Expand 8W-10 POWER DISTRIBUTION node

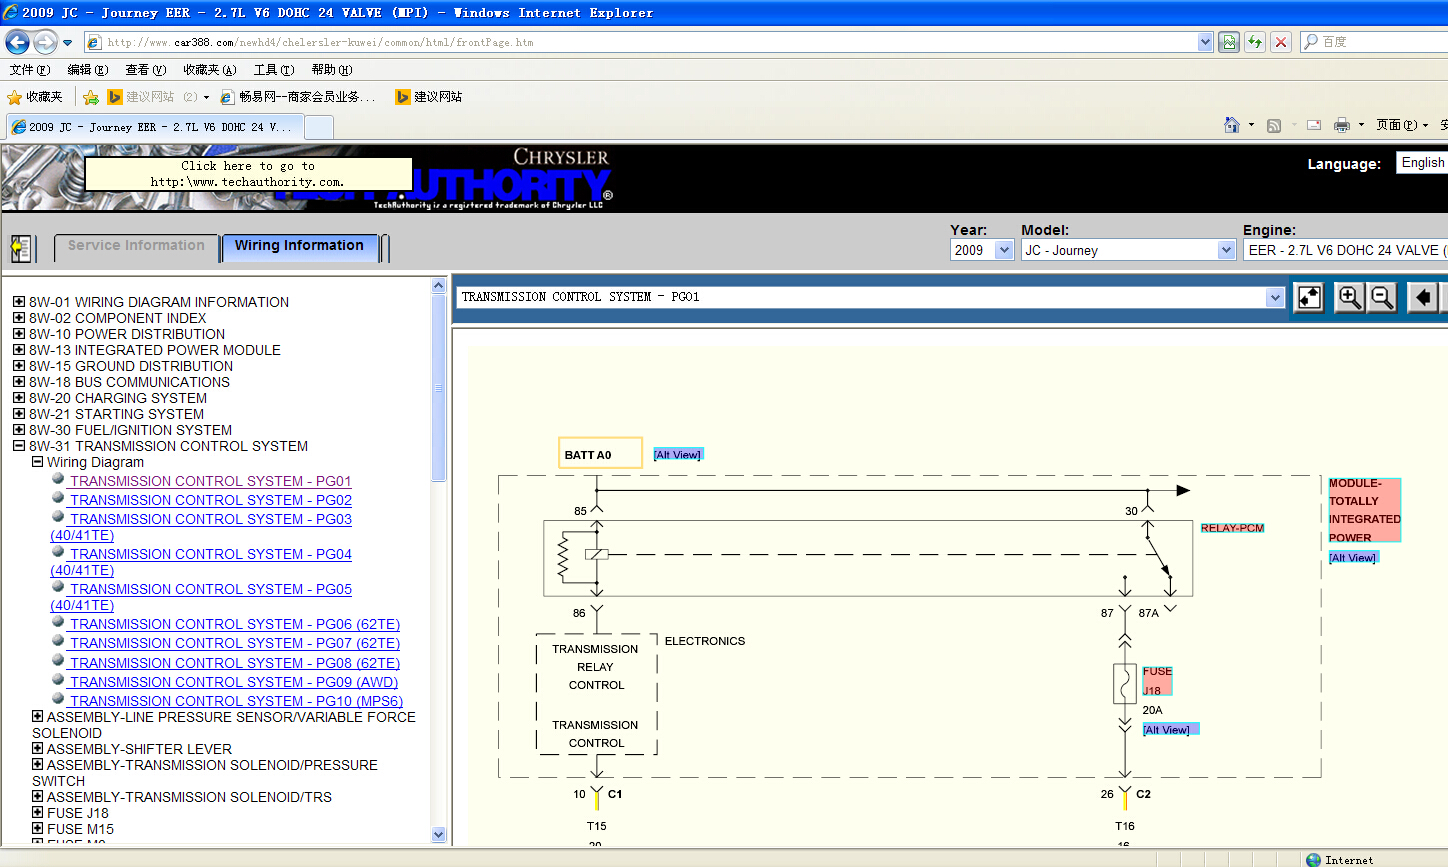(x=19, y=333)
